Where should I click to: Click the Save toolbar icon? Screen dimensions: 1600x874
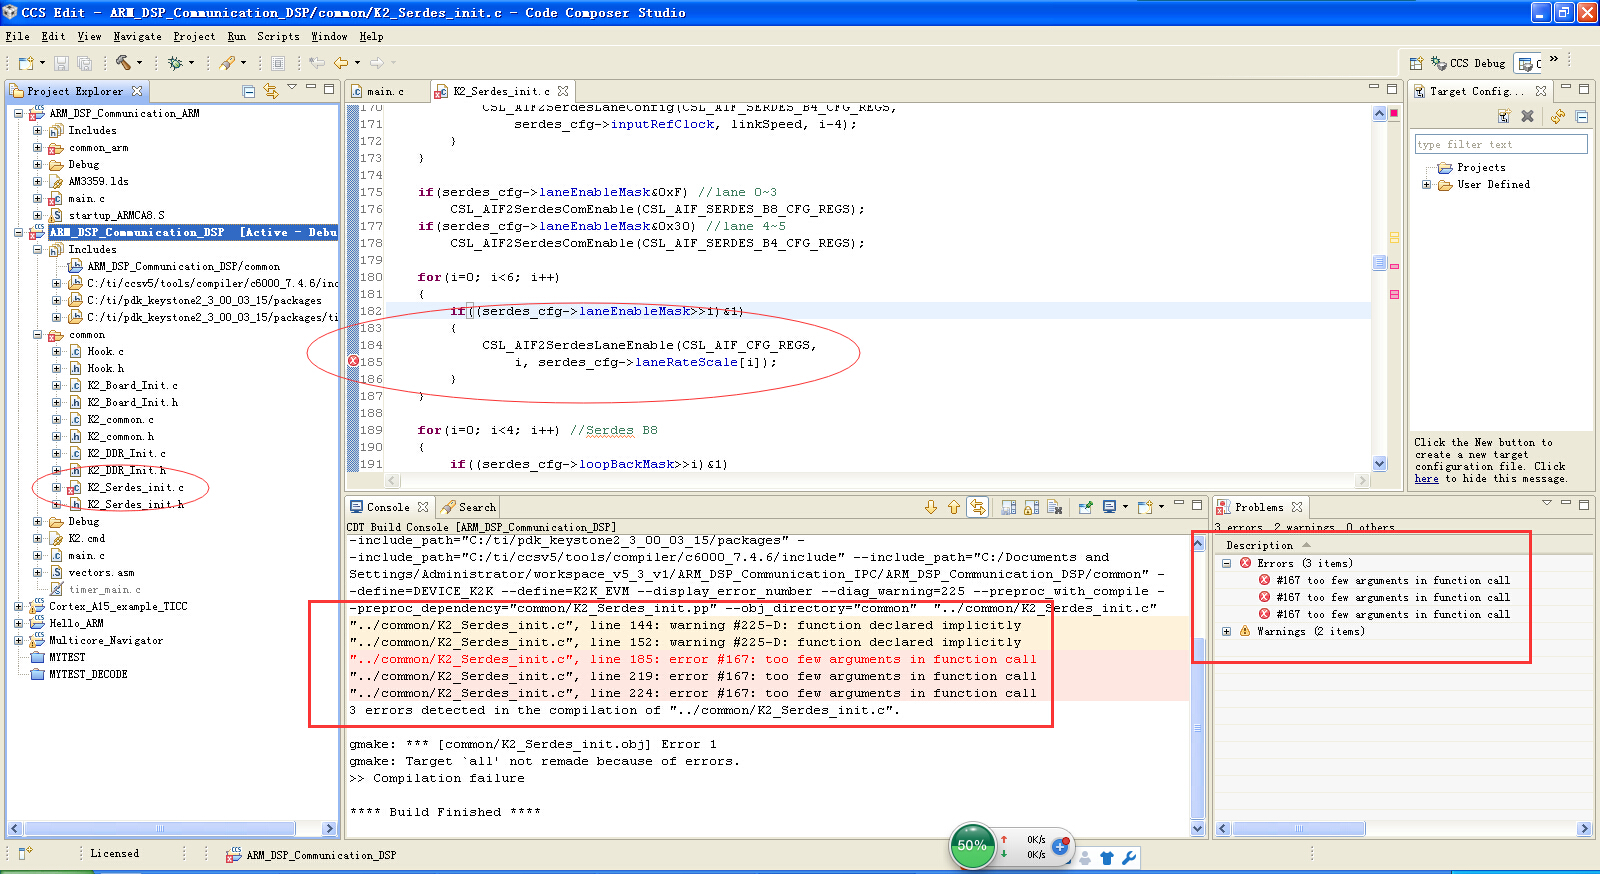(61, 63)
